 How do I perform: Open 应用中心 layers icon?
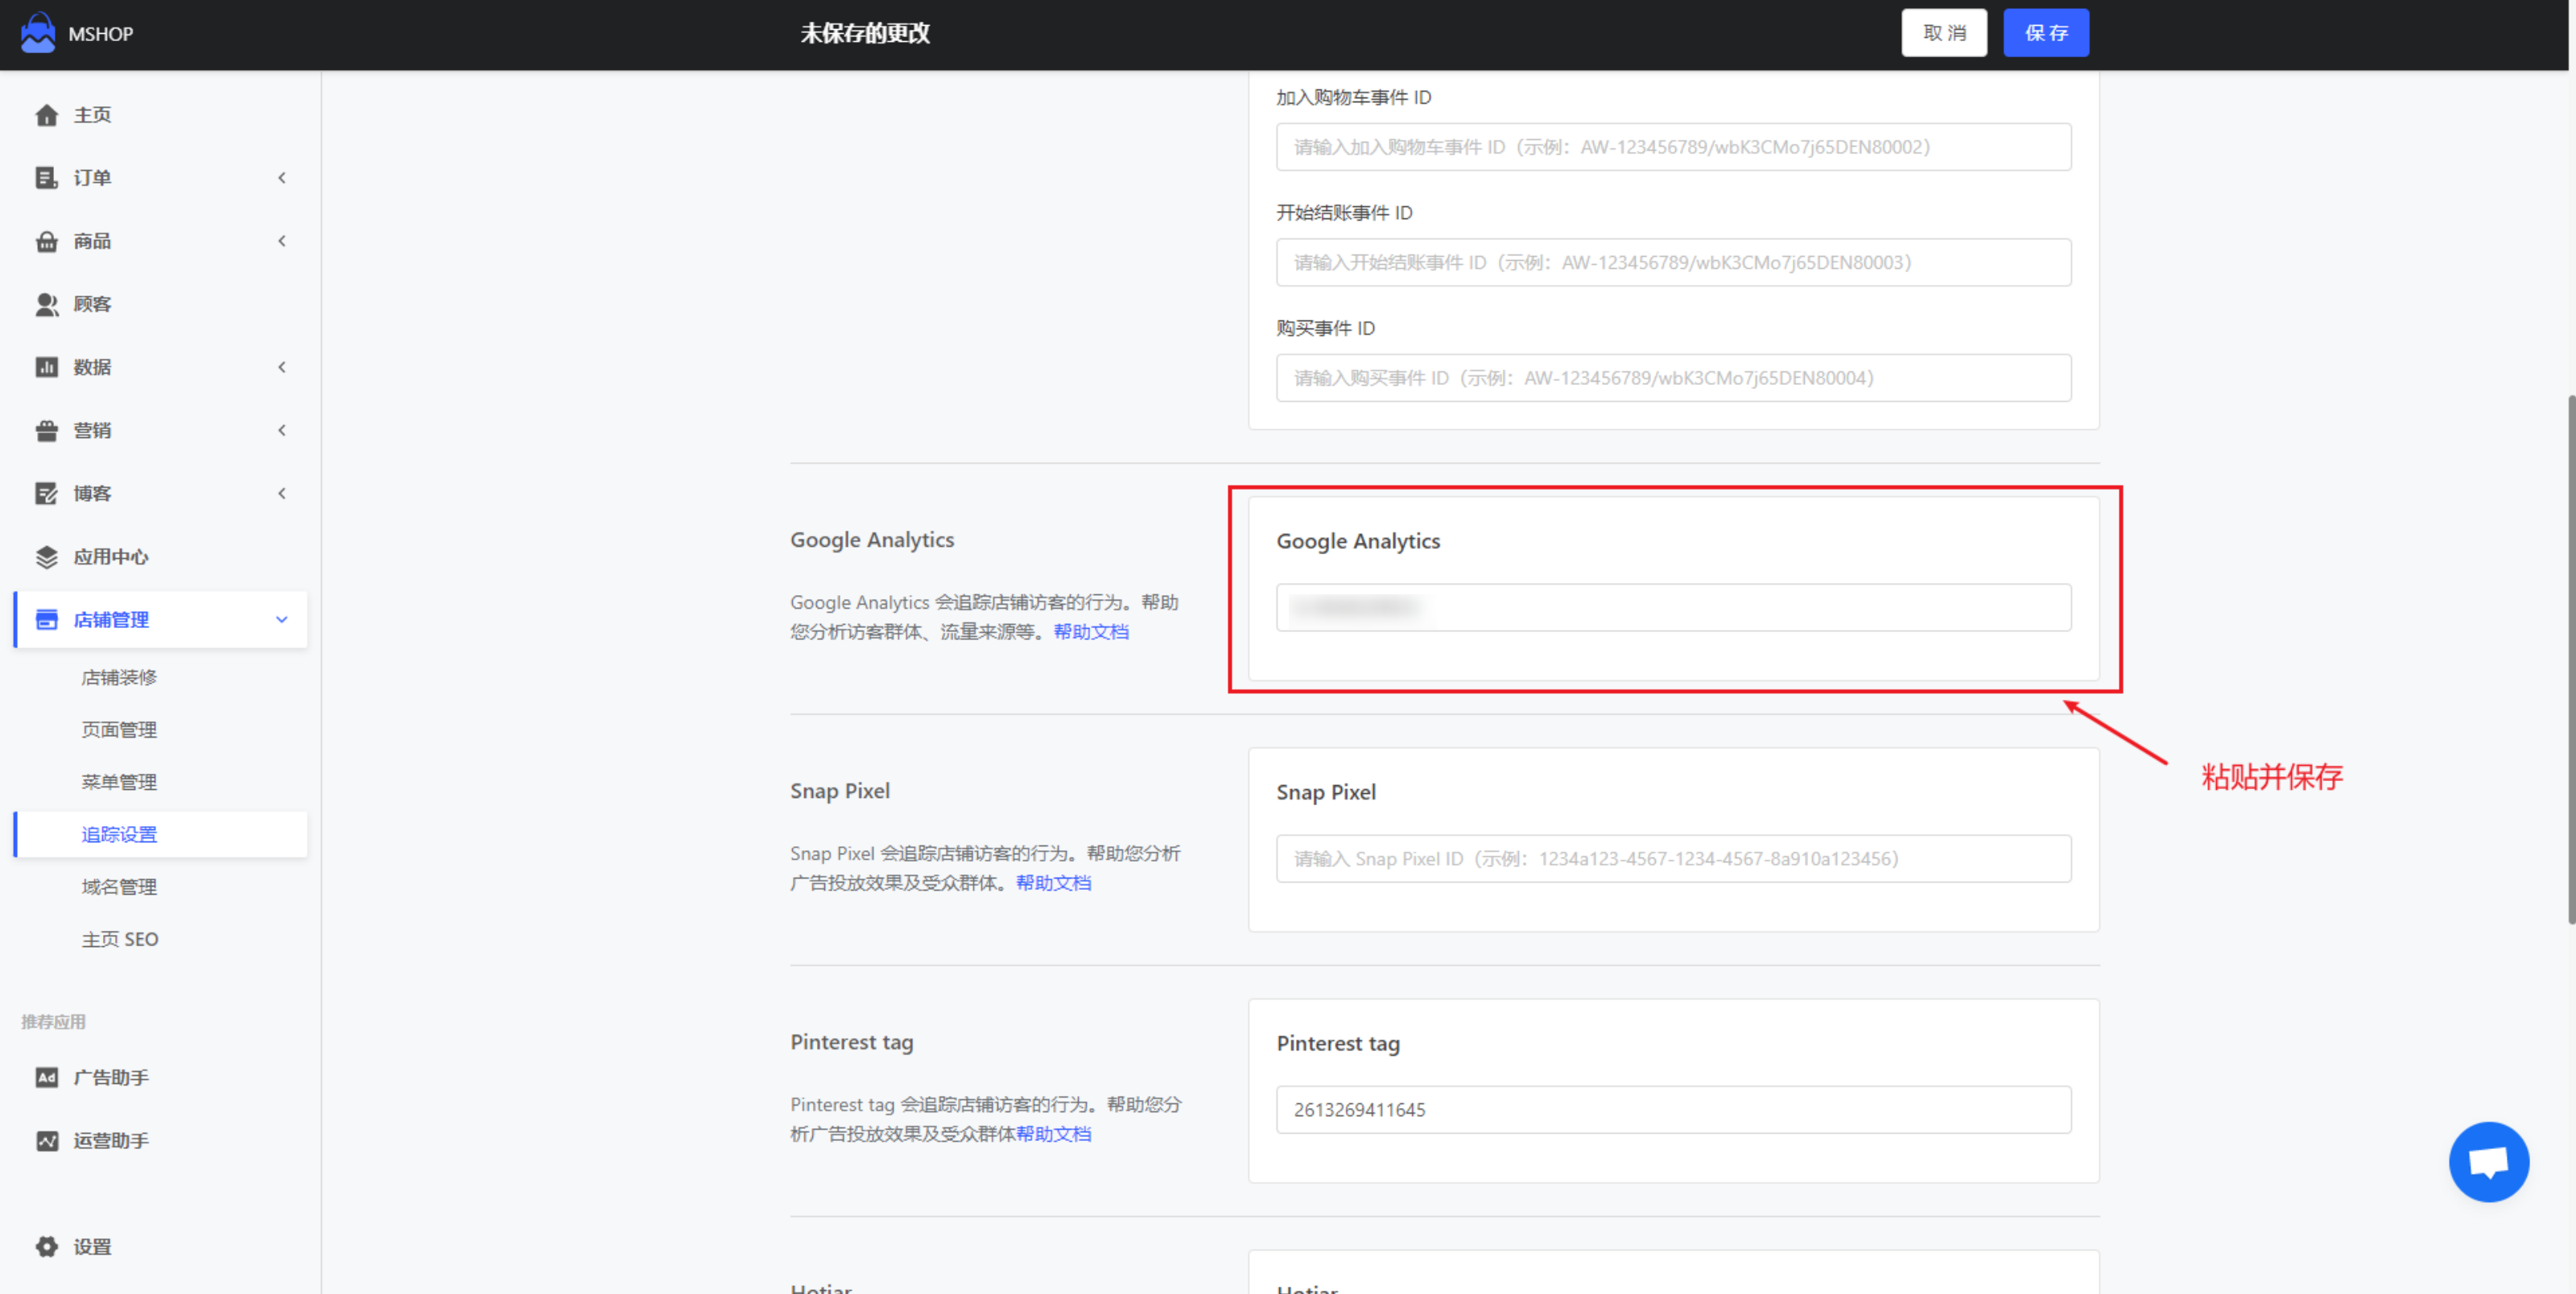click(x=46, y=557)
